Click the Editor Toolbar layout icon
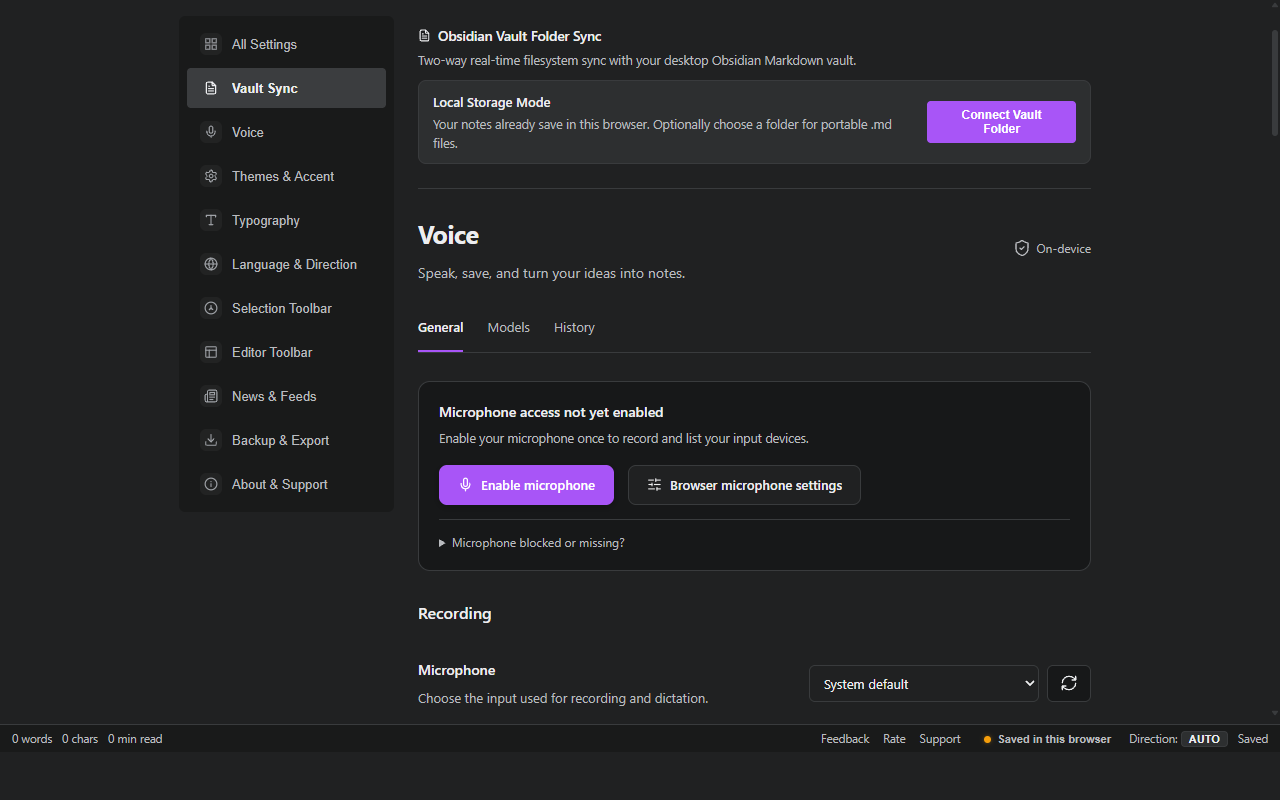Viewport: 1280px width, 800px height. pyautogui.click(x=211, y=352)
